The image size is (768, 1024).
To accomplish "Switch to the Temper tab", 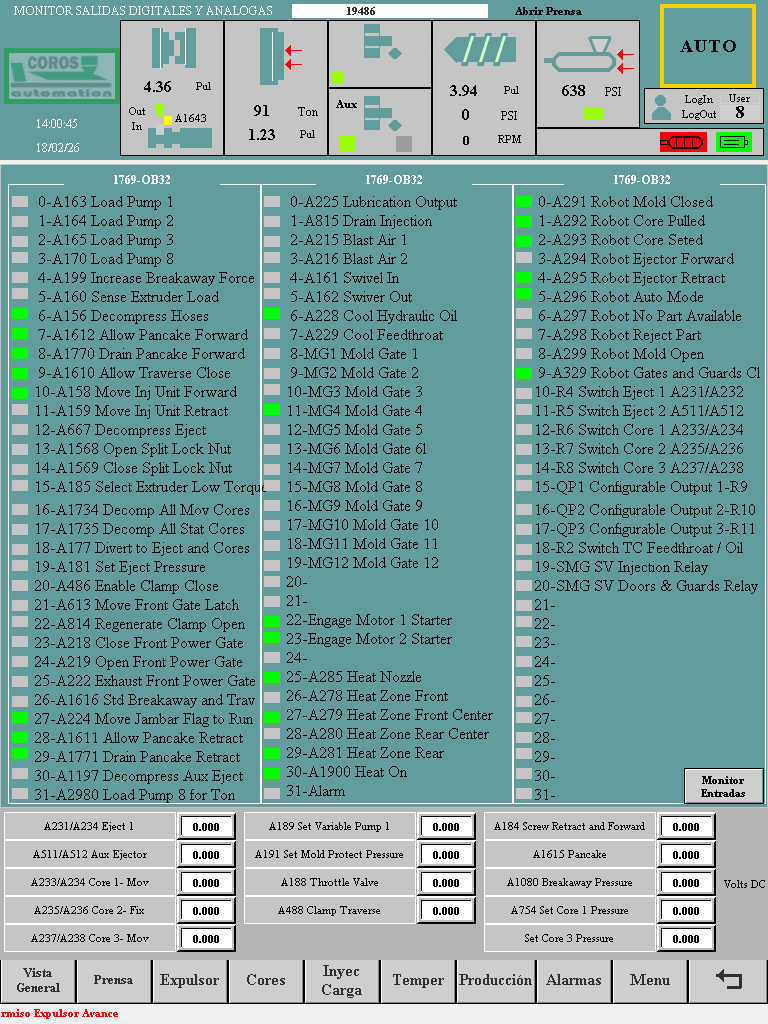I will (418, 980).
